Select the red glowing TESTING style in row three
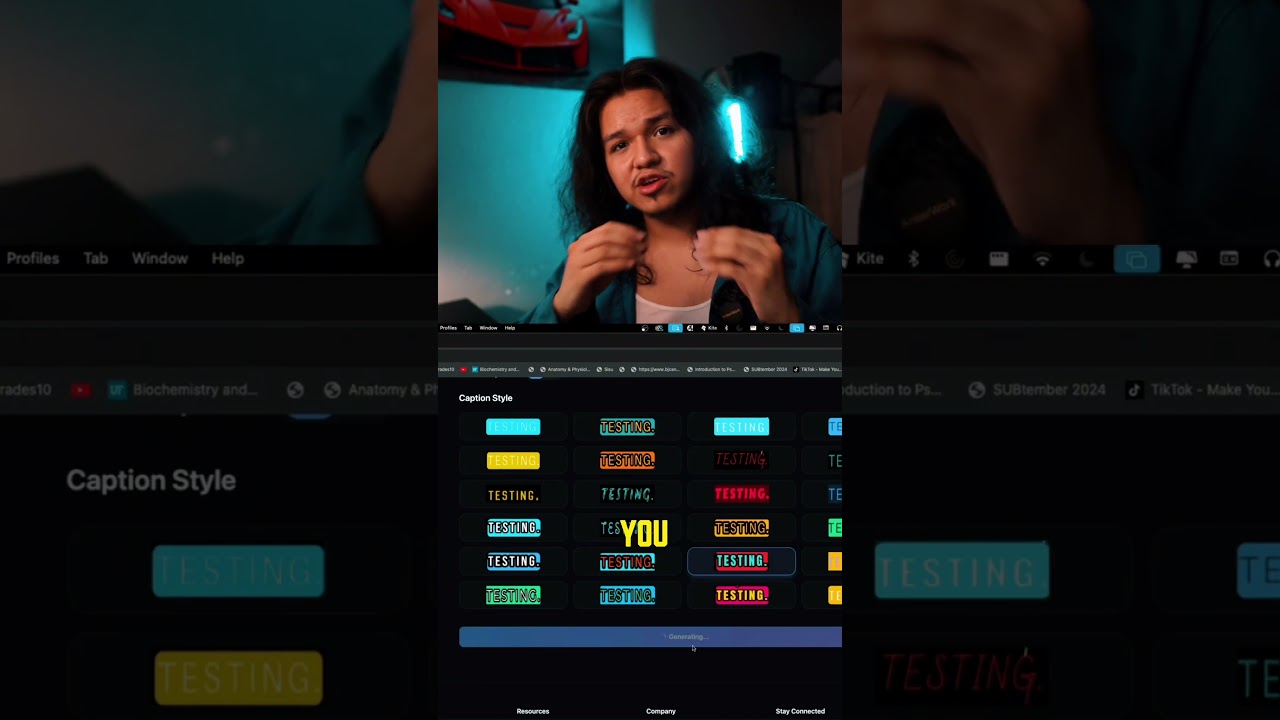The image size is (1280, 720). click(x=741, y=494)
